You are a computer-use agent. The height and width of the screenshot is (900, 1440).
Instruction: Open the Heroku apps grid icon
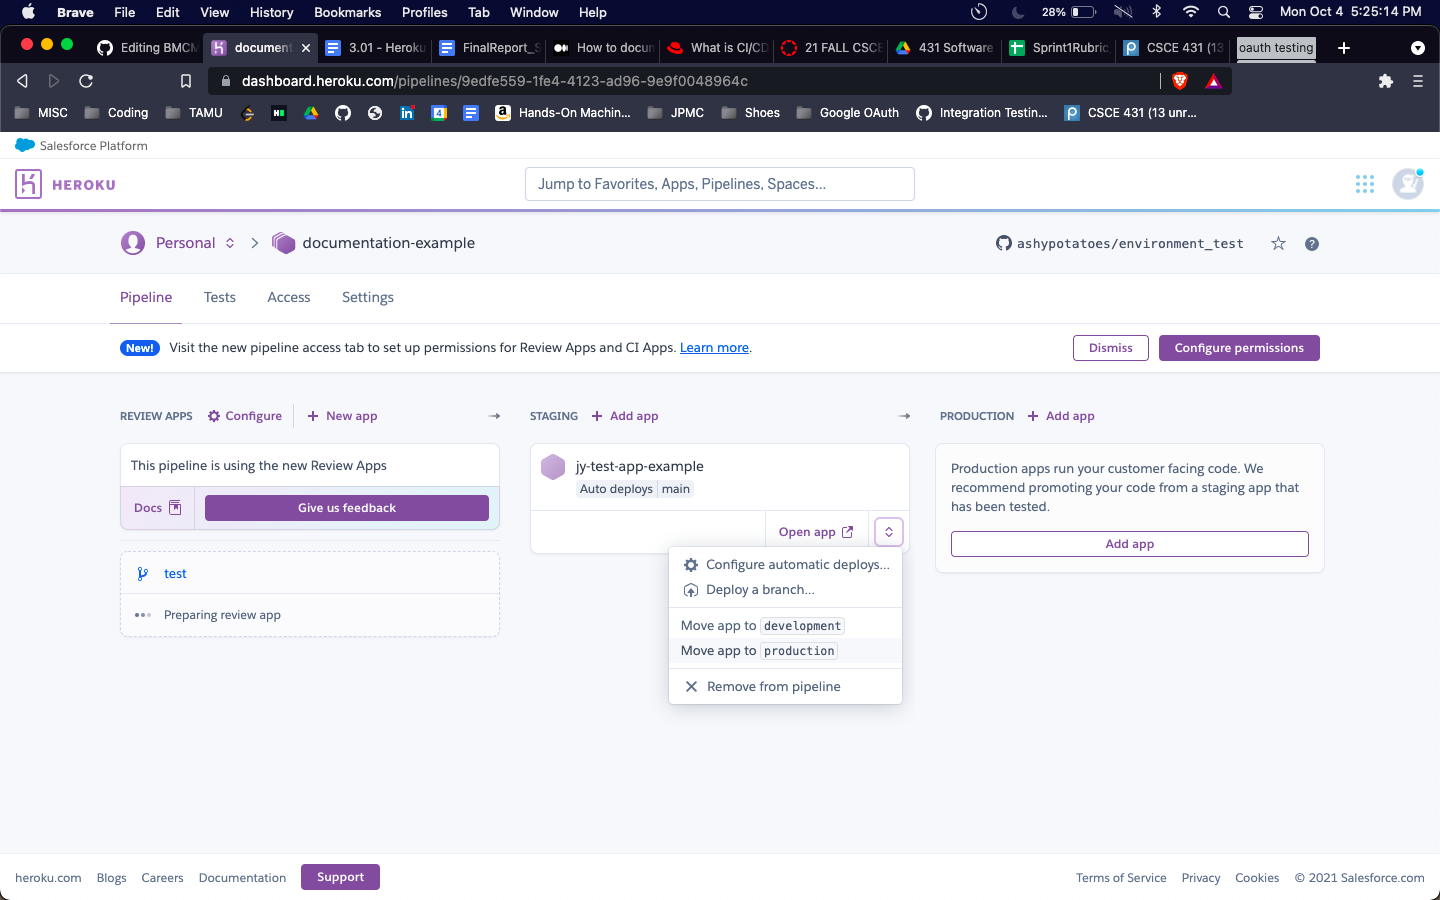pos(1364,184)
